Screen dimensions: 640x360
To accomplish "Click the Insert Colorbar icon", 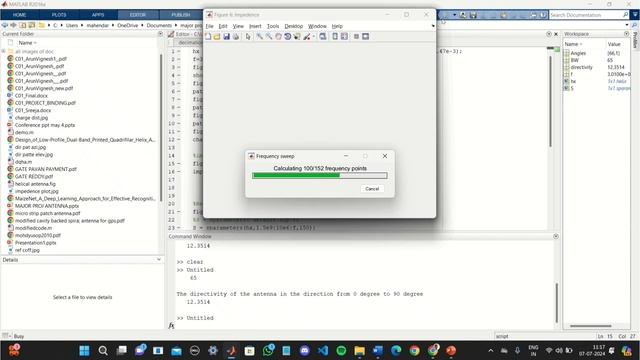I will tap(335, 37).
